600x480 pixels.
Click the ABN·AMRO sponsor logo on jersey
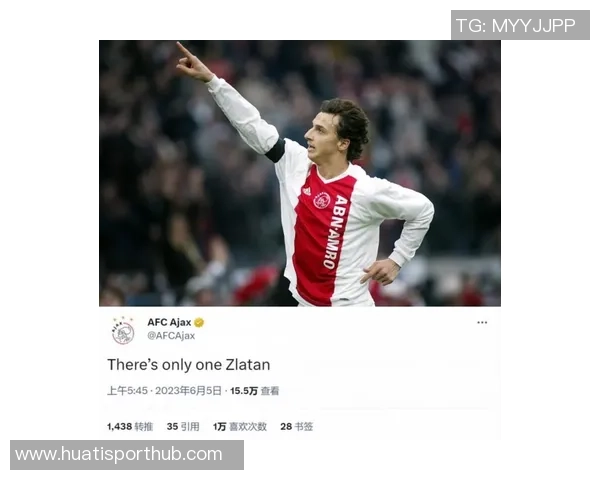point(335,232)
